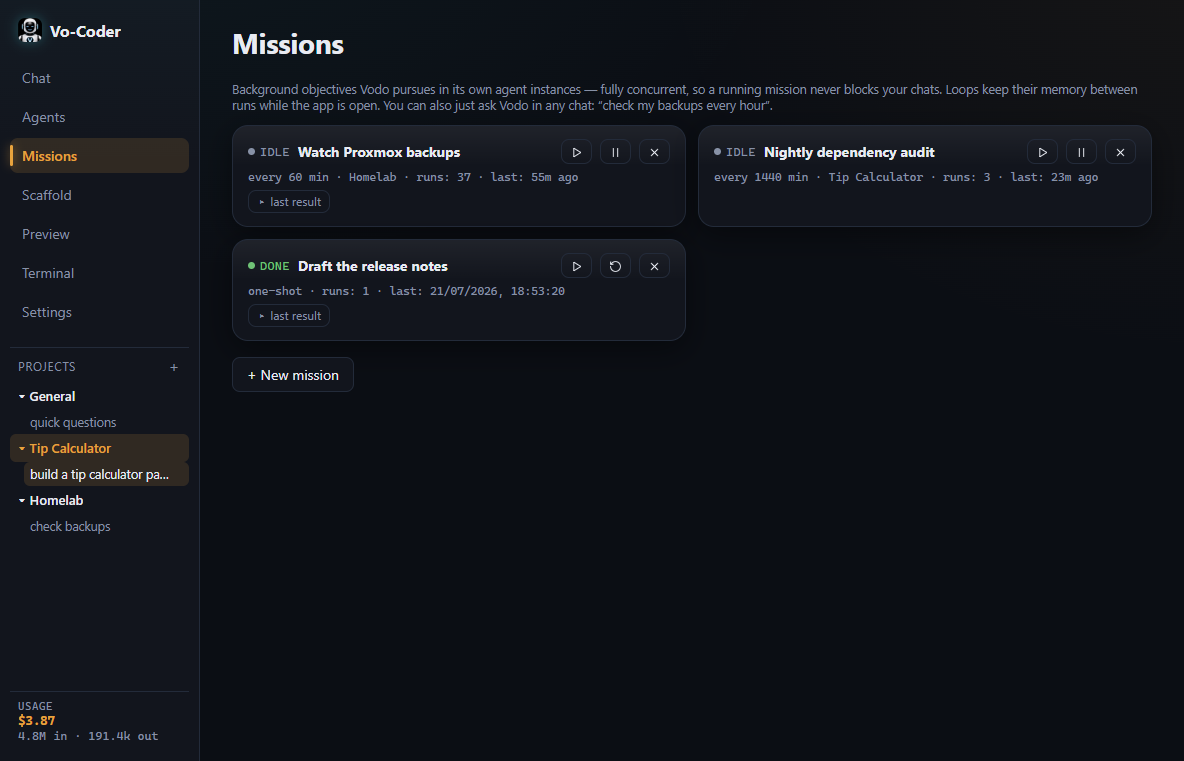1184x761 pixels.
Task: Click the IDLE status on Nightly dependency audit
Action: [x=741, y=153]
